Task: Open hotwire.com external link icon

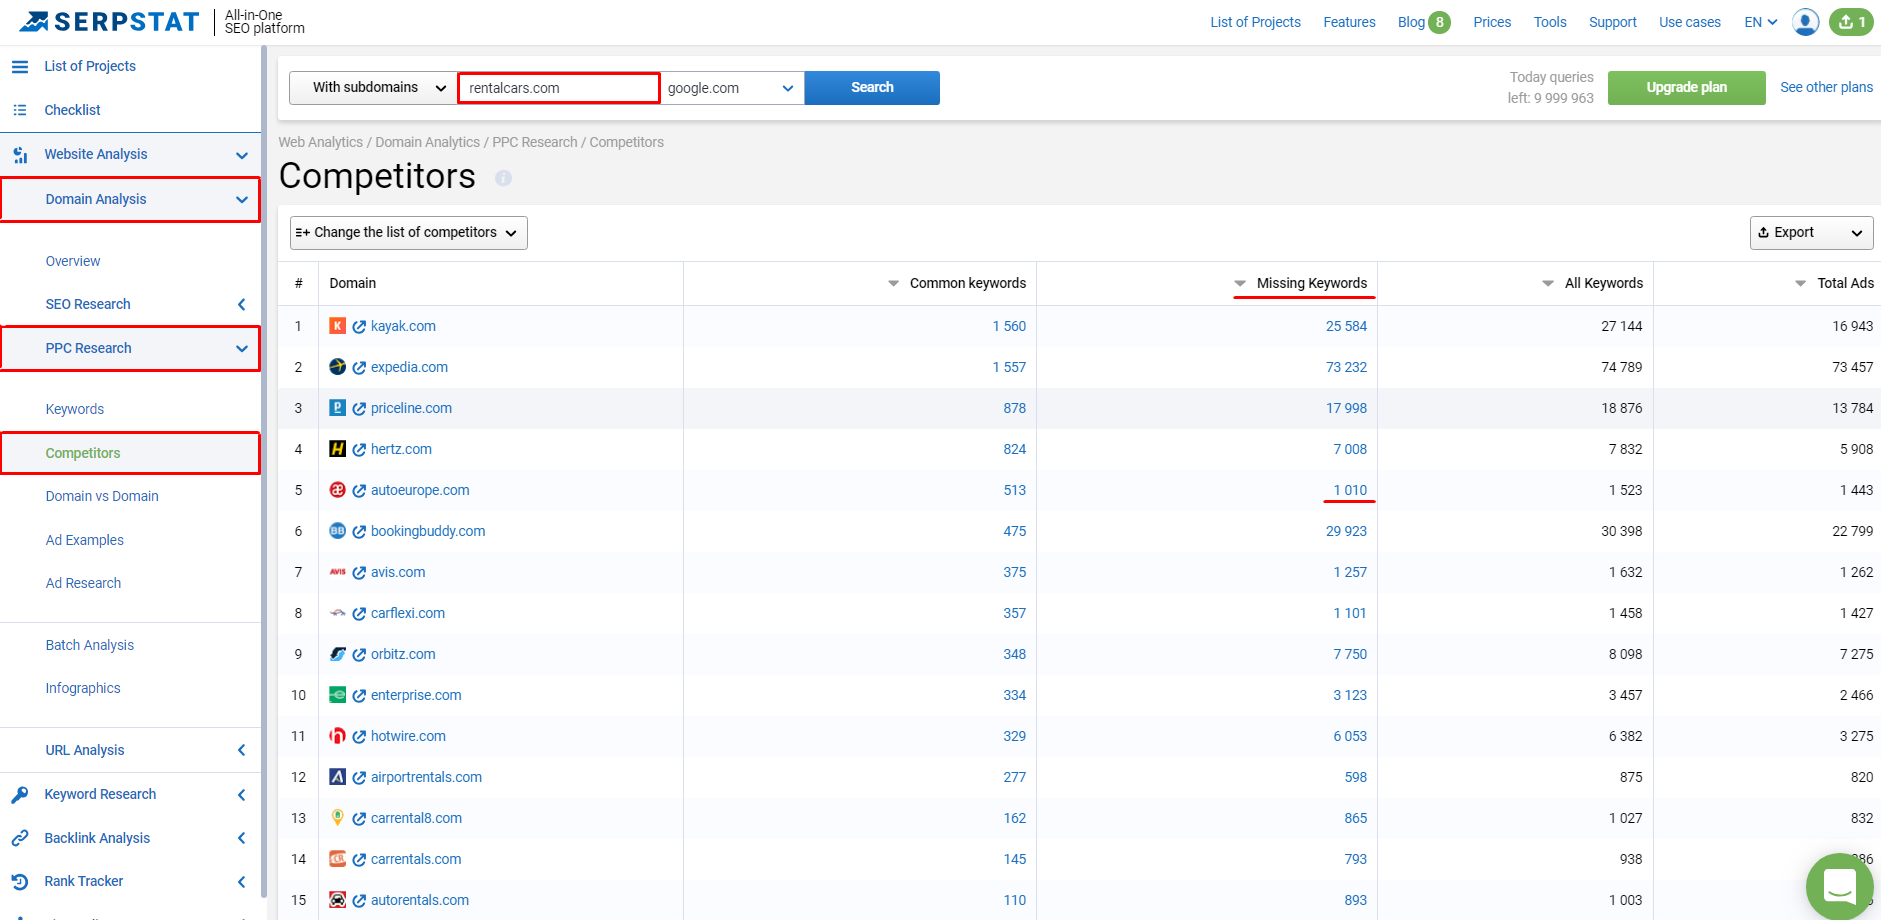Action: click(359, 737)
